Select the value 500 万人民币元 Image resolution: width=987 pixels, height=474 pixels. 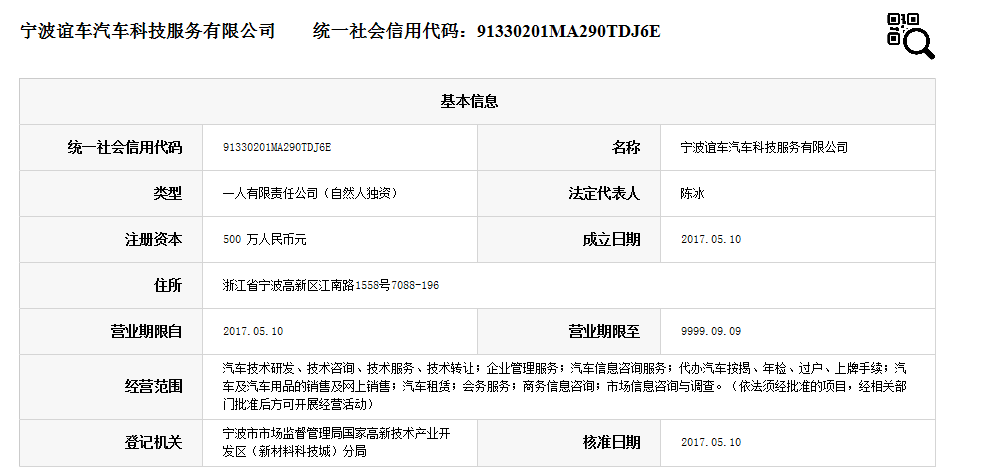(264, 239)
